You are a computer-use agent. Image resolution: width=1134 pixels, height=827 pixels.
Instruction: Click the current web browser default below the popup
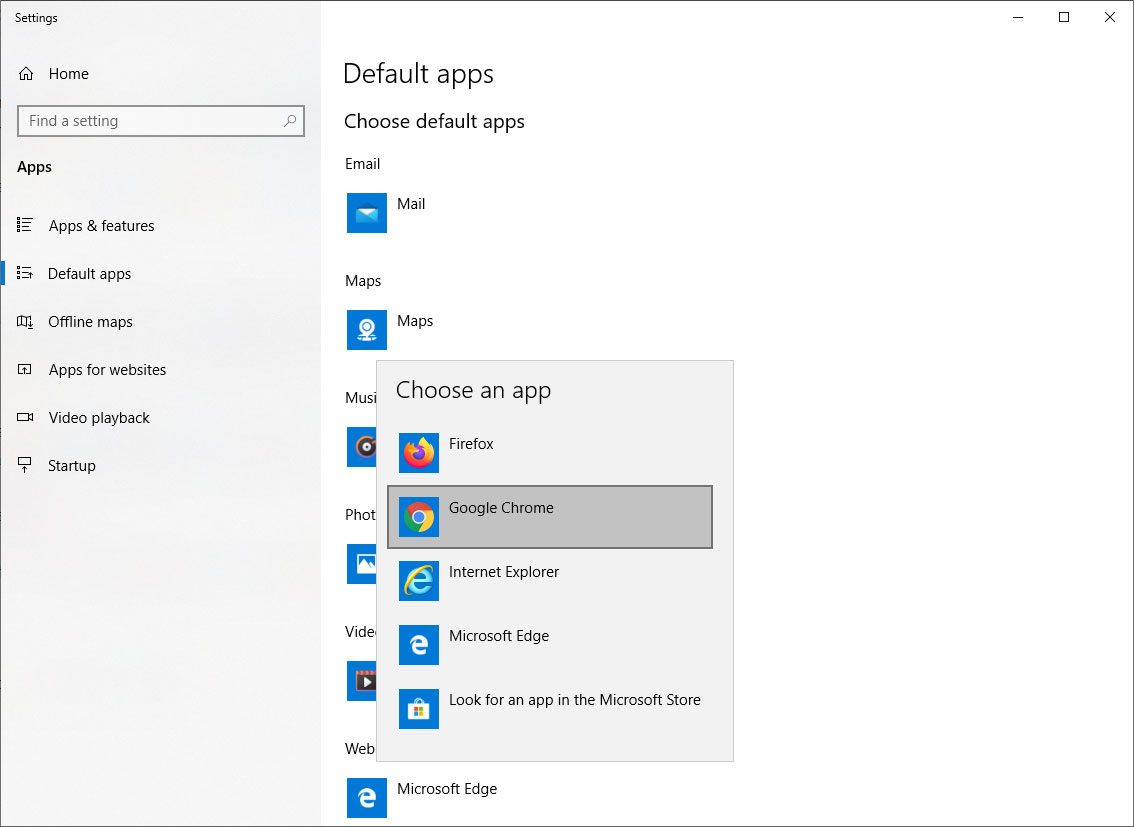tap(422, 797)
